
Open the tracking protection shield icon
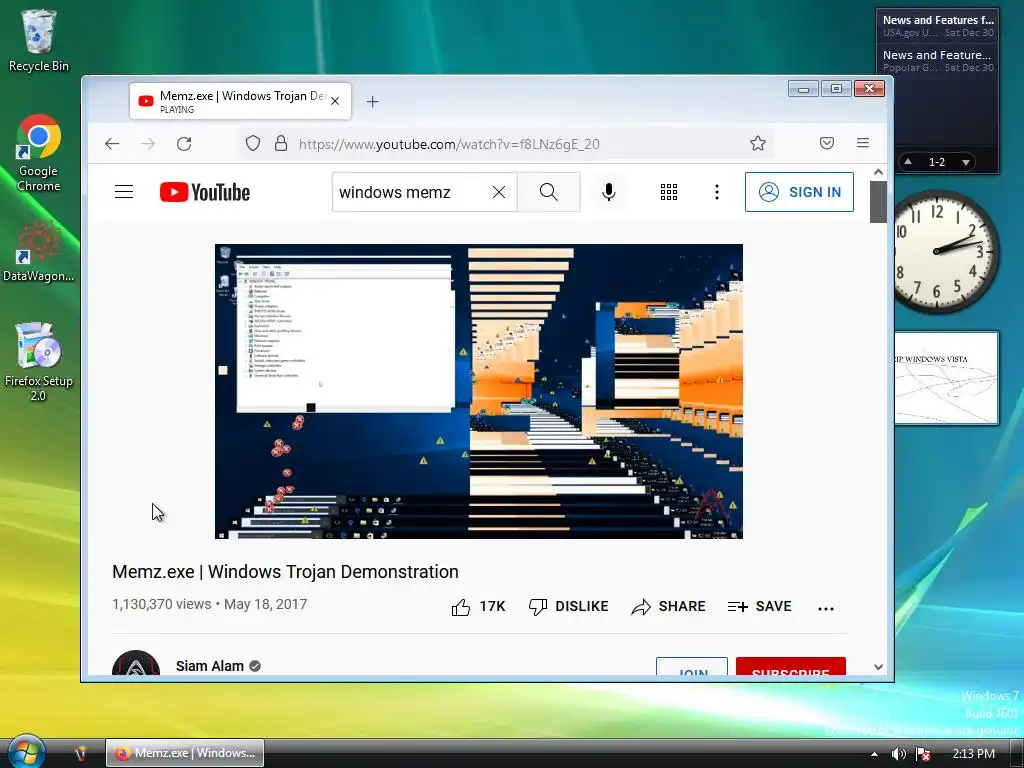(253, 144)
